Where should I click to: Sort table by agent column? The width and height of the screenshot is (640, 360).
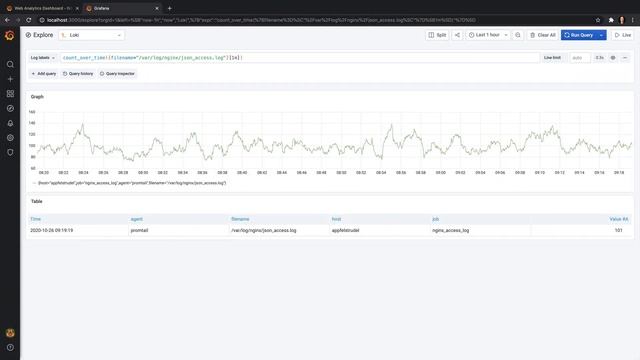[136, 219]
